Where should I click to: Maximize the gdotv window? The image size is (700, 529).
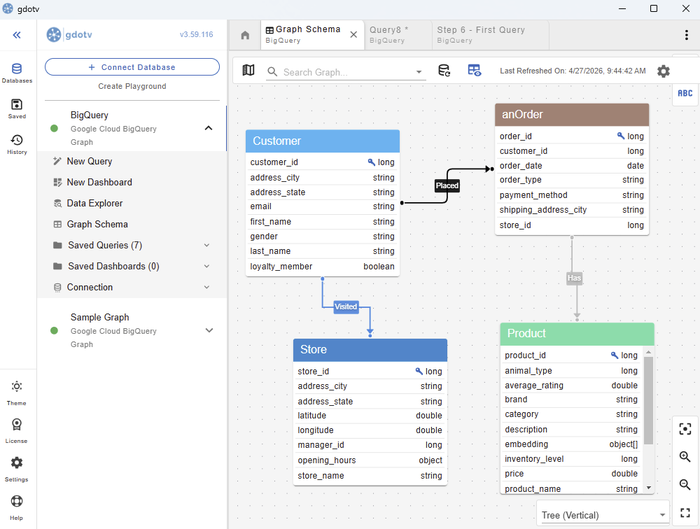[x=654, y=8]
